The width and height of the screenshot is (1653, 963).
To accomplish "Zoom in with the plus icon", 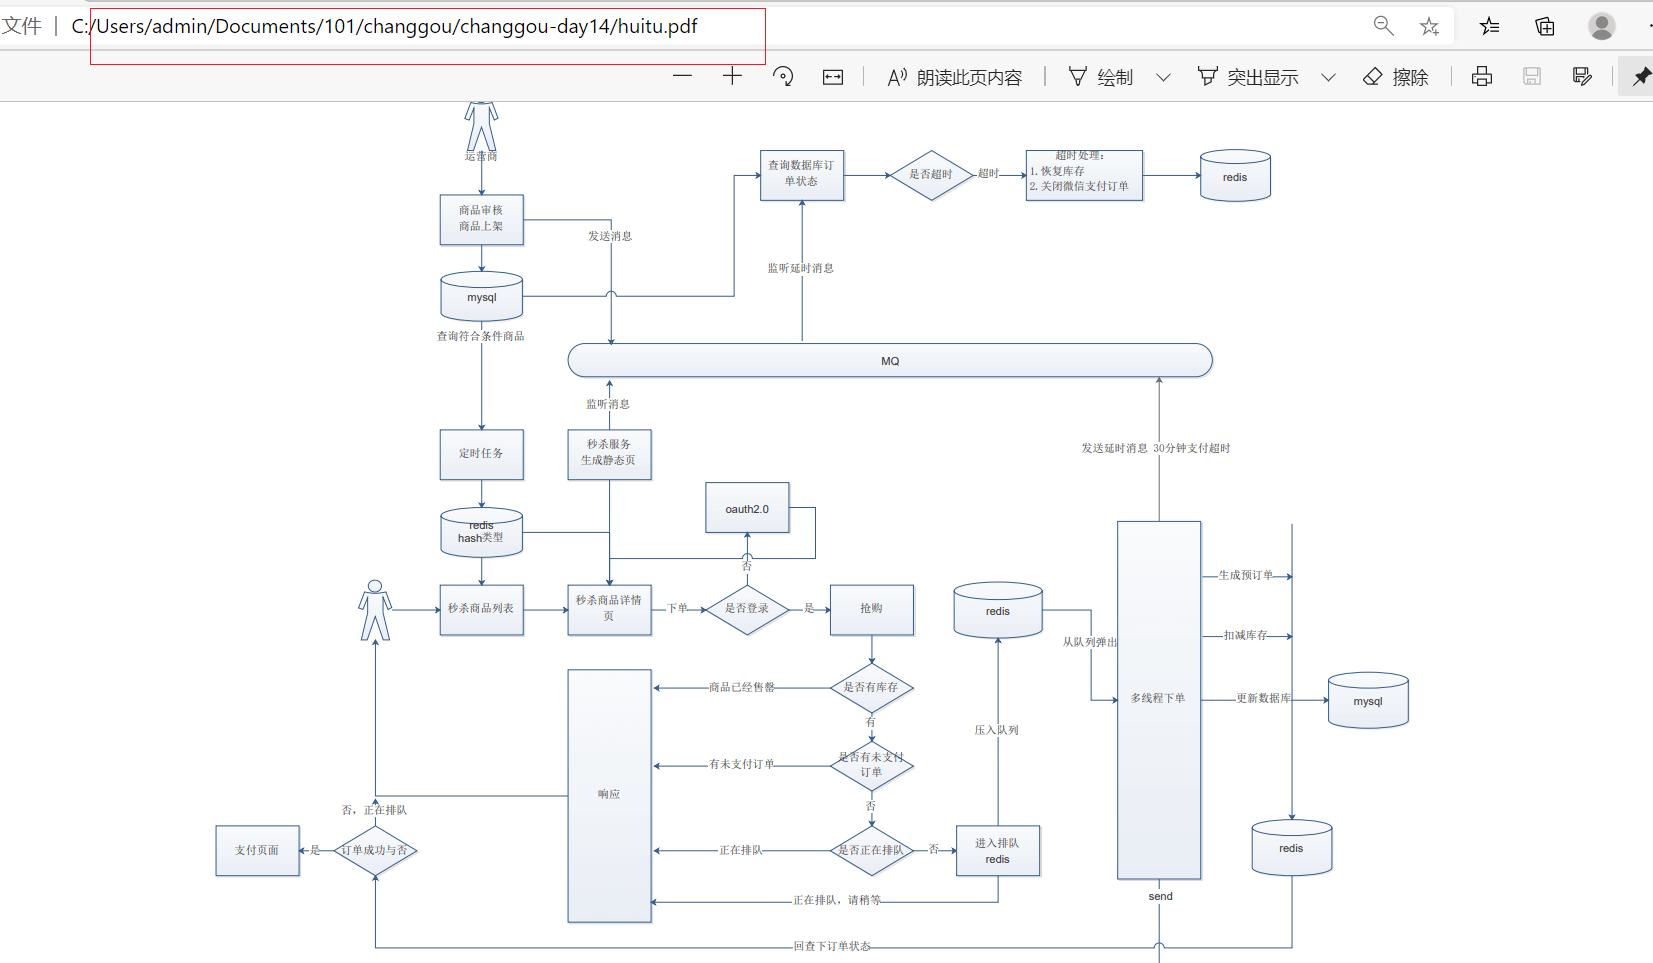I will [x=732, y=76].
